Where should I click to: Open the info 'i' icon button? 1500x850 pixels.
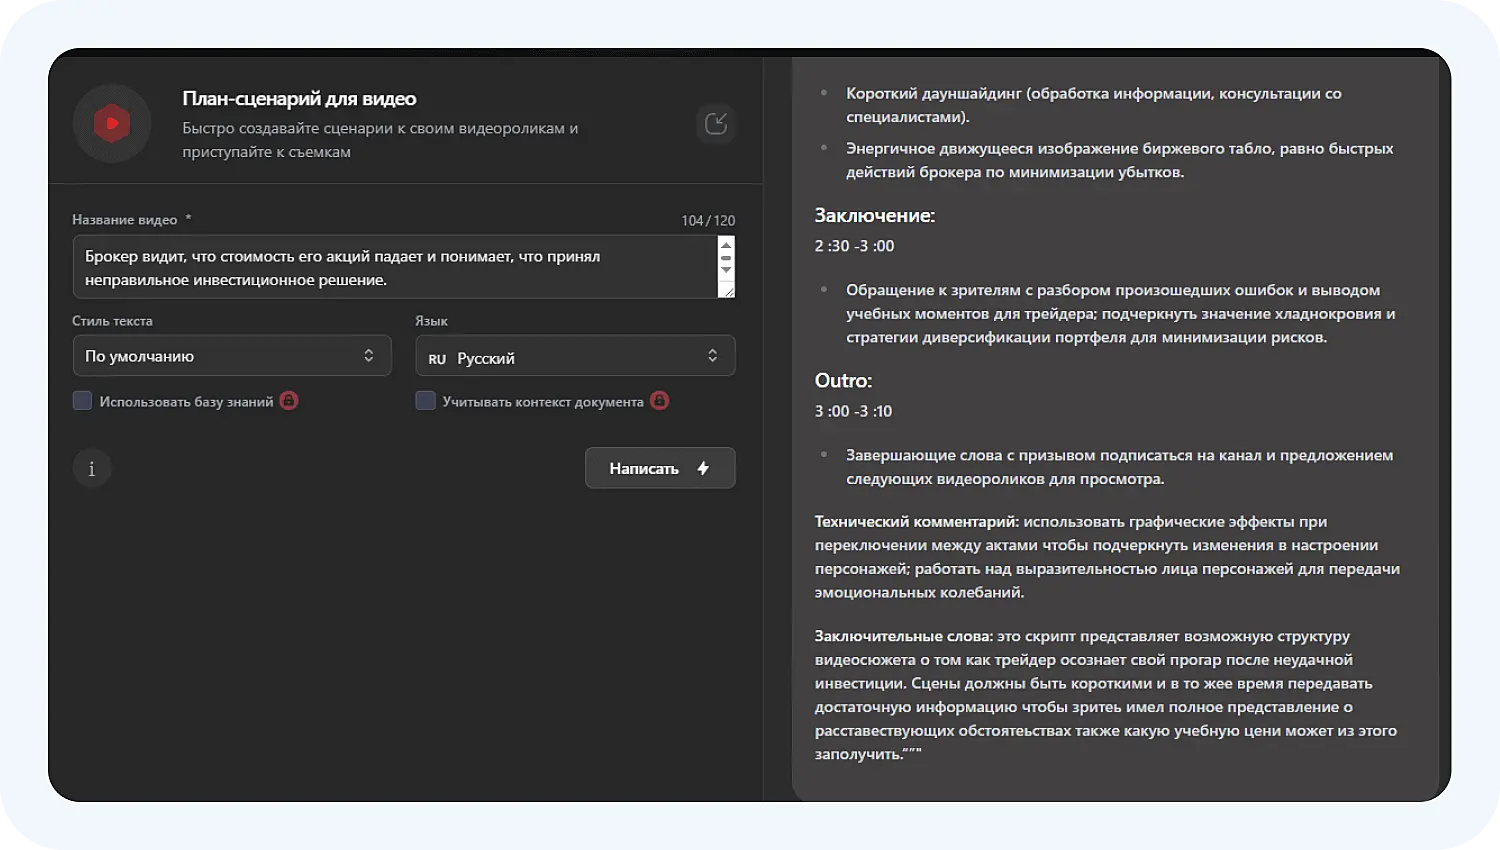(x=92, y=468)
